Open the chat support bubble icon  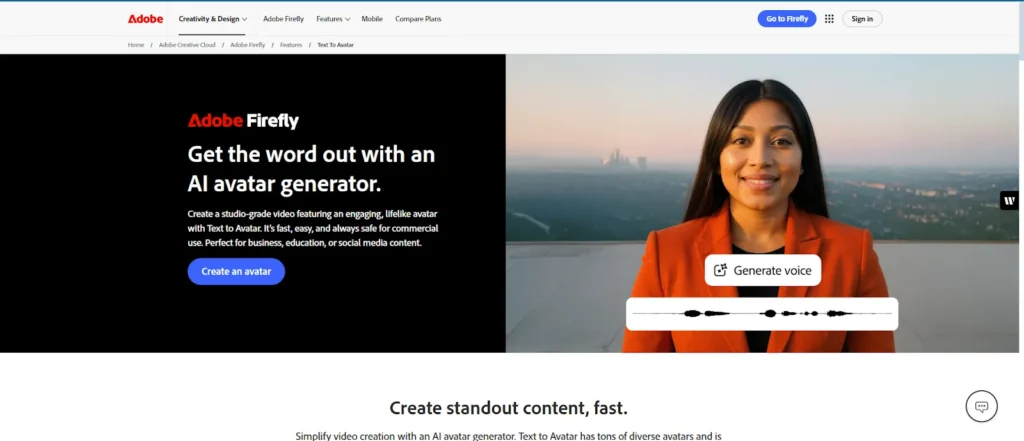(981, 406)
